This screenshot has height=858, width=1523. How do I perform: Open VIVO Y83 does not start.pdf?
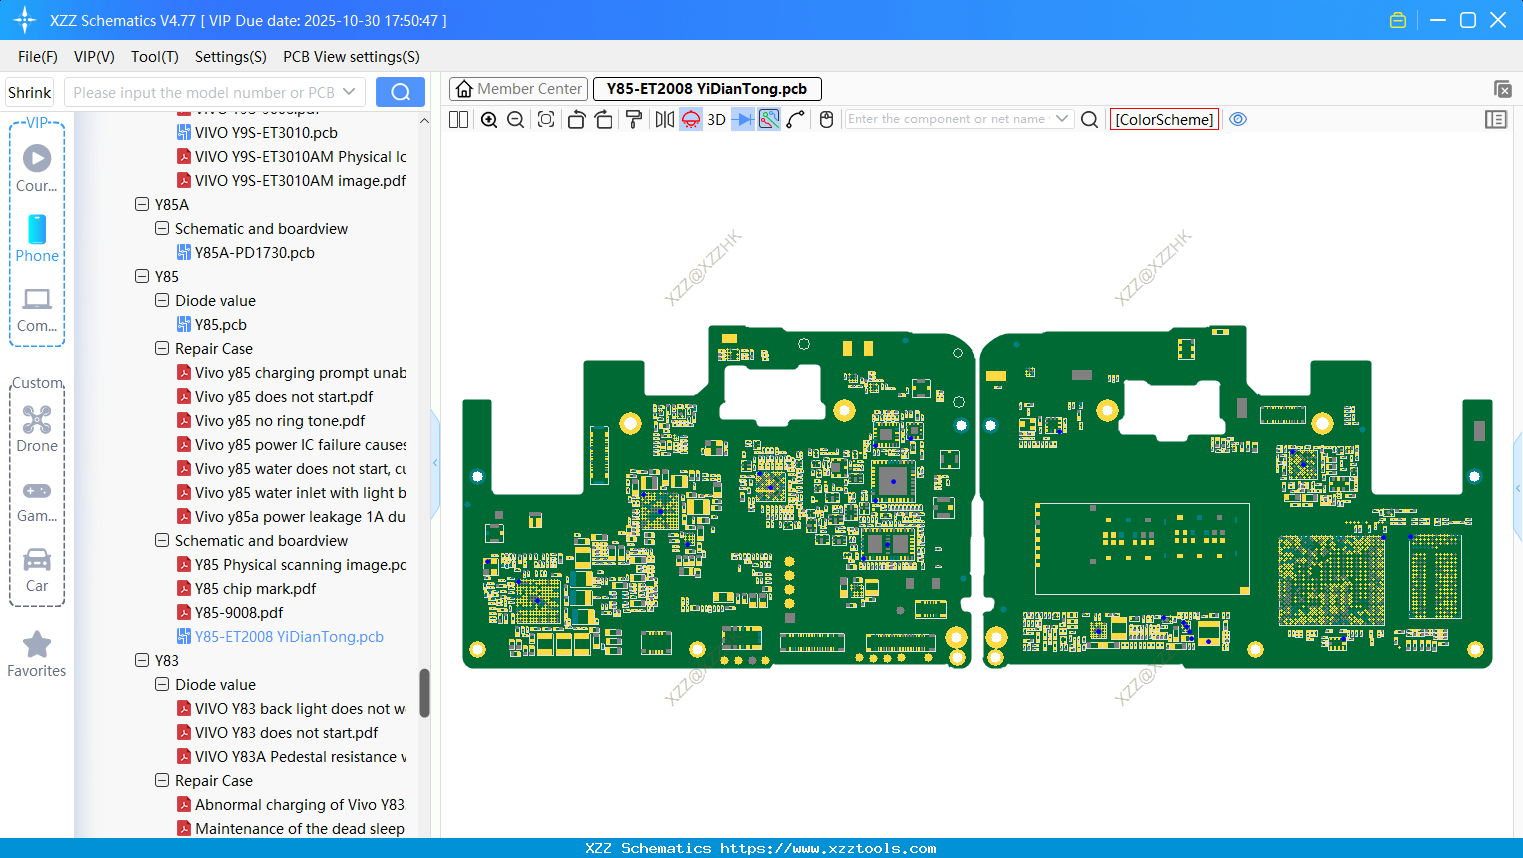point(287,732)
